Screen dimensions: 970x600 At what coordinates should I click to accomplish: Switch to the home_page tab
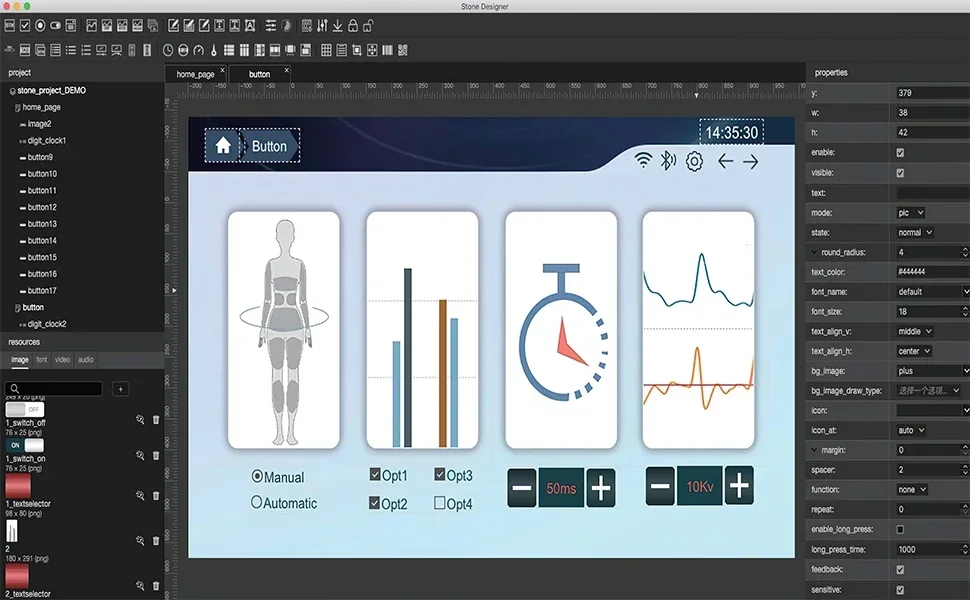[195, 74]
